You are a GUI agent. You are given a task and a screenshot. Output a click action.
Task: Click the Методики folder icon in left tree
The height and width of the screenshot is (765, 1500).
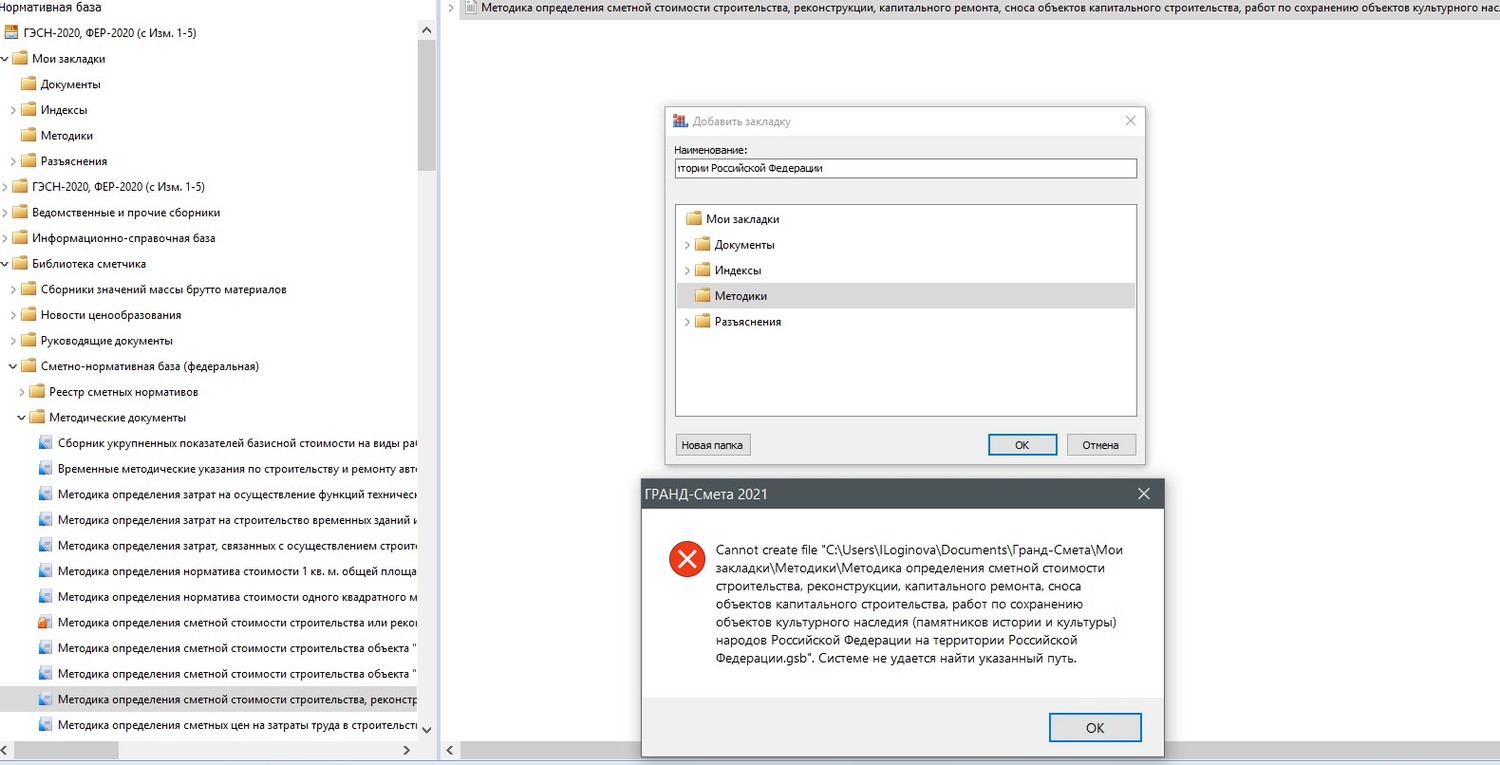coord(28,135)
